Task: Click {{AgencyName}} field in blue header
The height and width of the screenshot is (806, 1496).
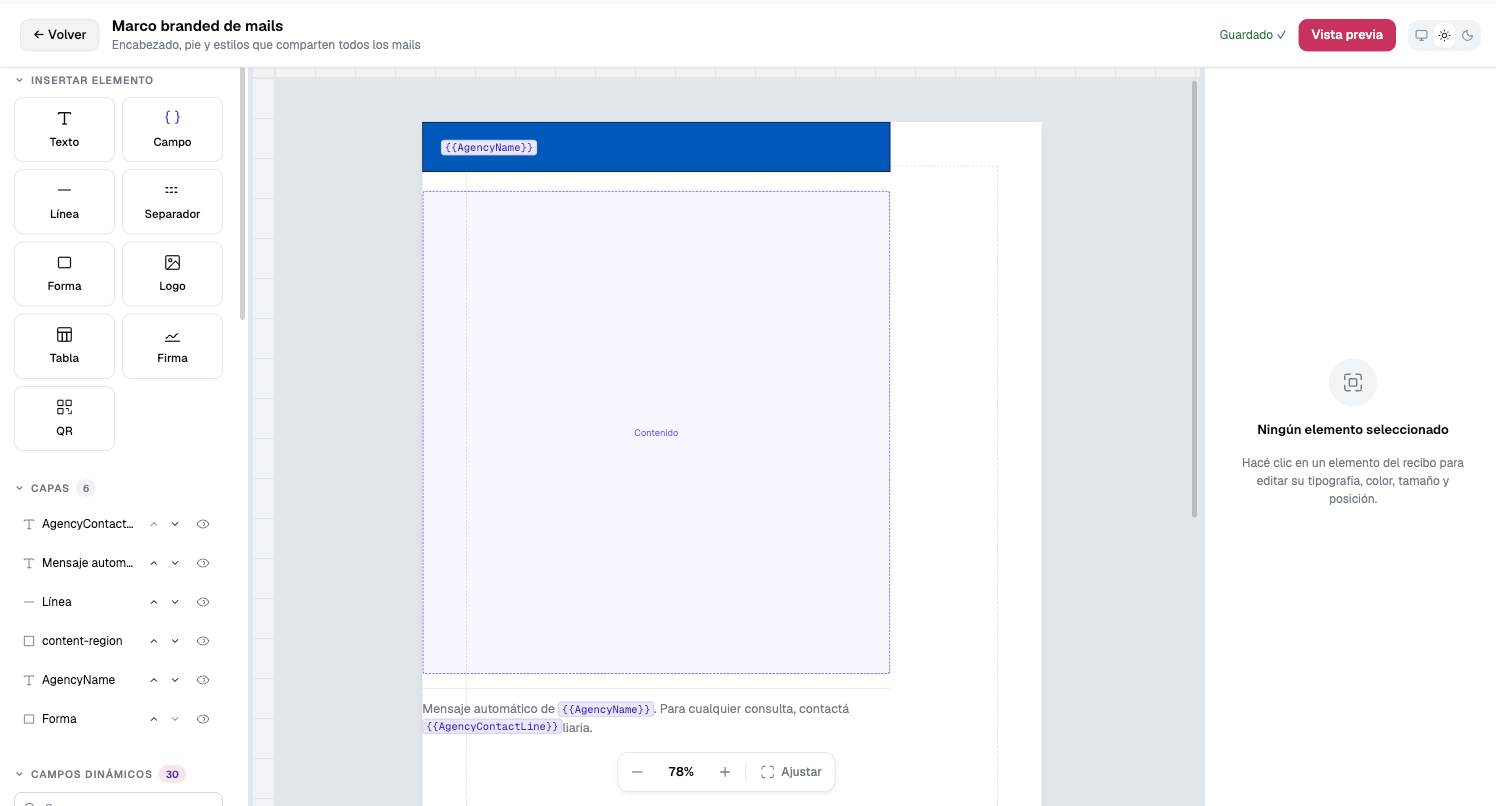Action: (489, 148)
